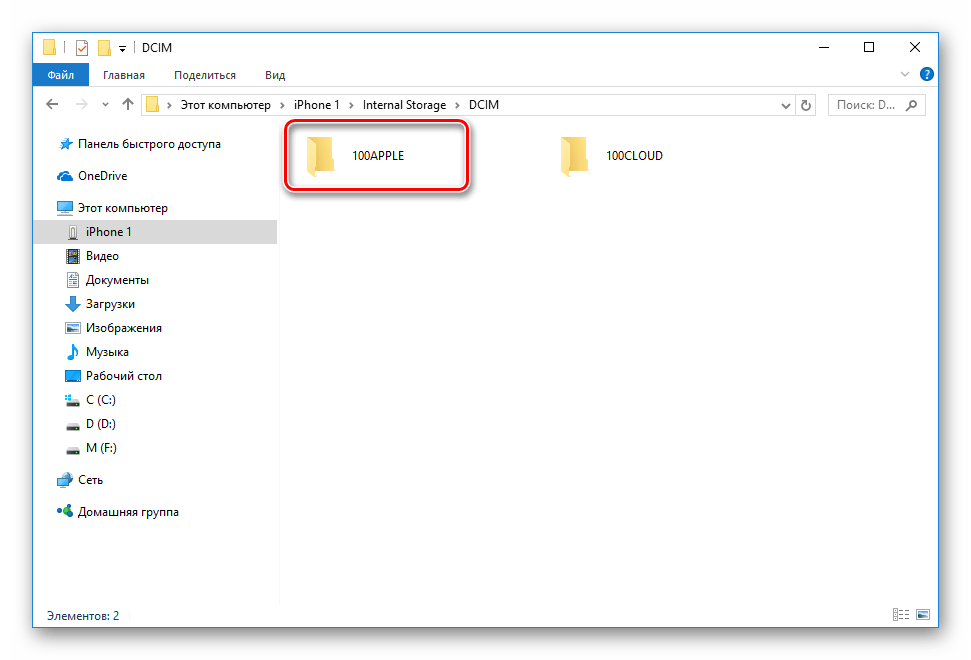Click the Properties icon in title bar
The width and height of the screenshot is (971, 660).
[x=82, y=48]
